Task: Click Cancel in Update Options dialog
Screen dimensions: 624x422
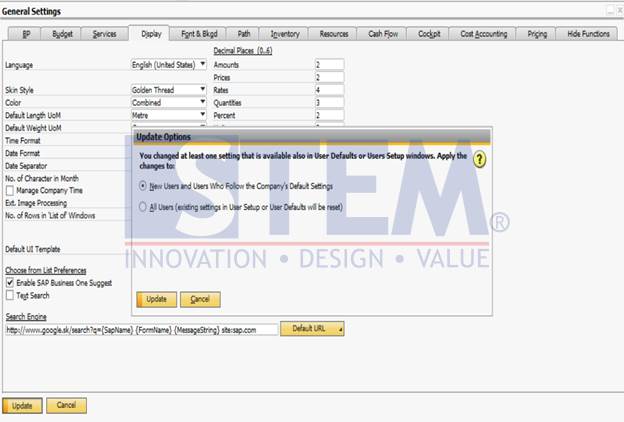Action: click(x=200, y=299)
